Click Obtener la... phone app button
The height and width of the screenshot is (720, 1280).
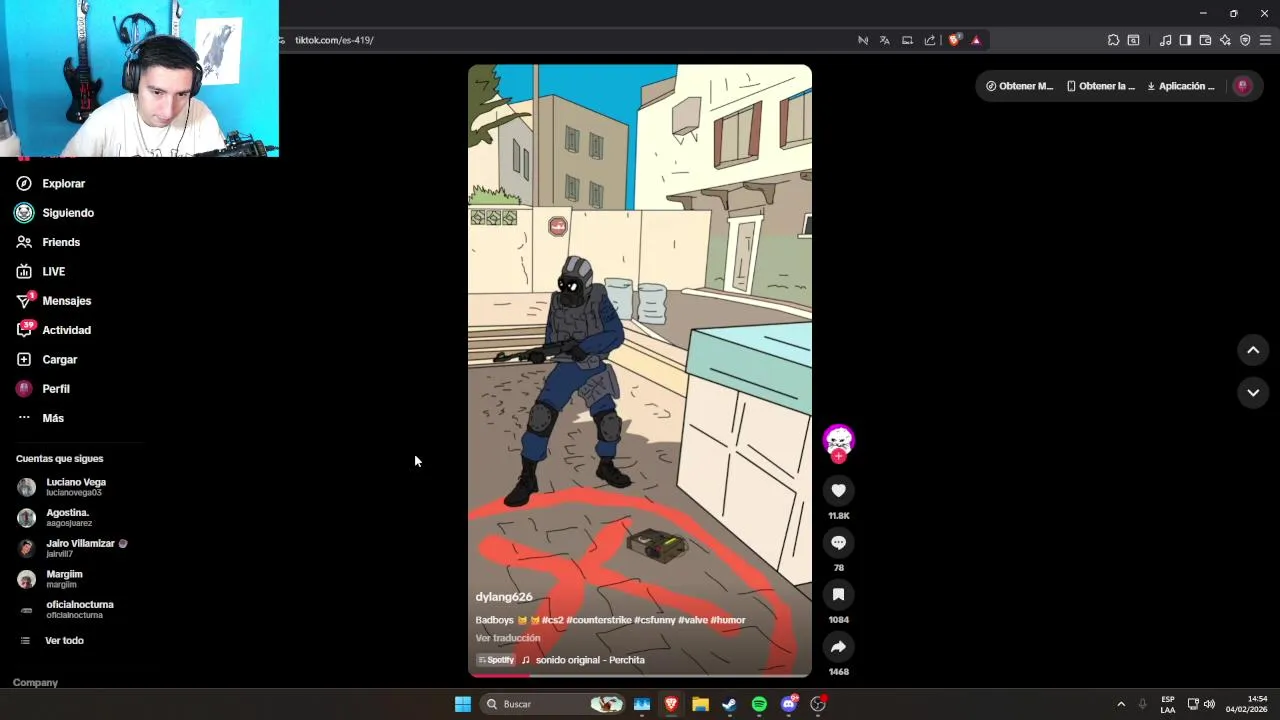click(1100, 86)
